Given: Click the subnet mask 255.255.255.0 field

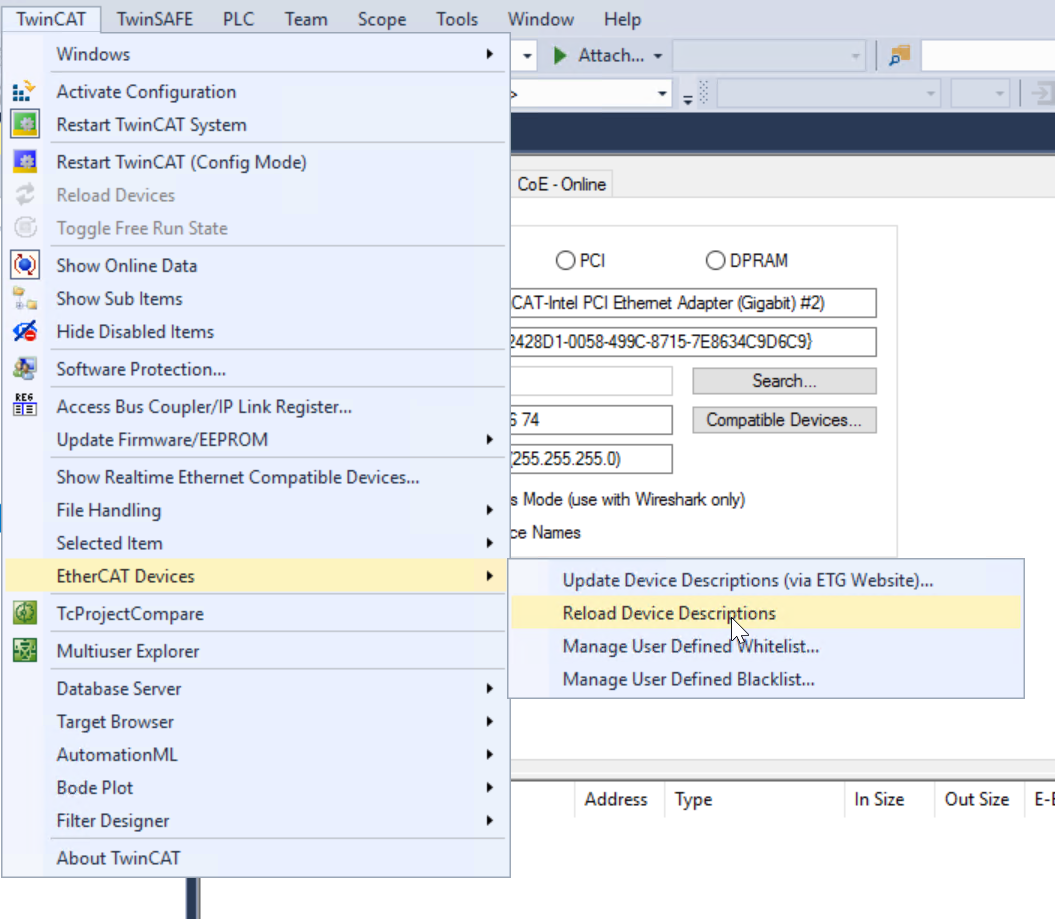Looking at the screenshot, I should pyautogui.click(x=591, y=459).
